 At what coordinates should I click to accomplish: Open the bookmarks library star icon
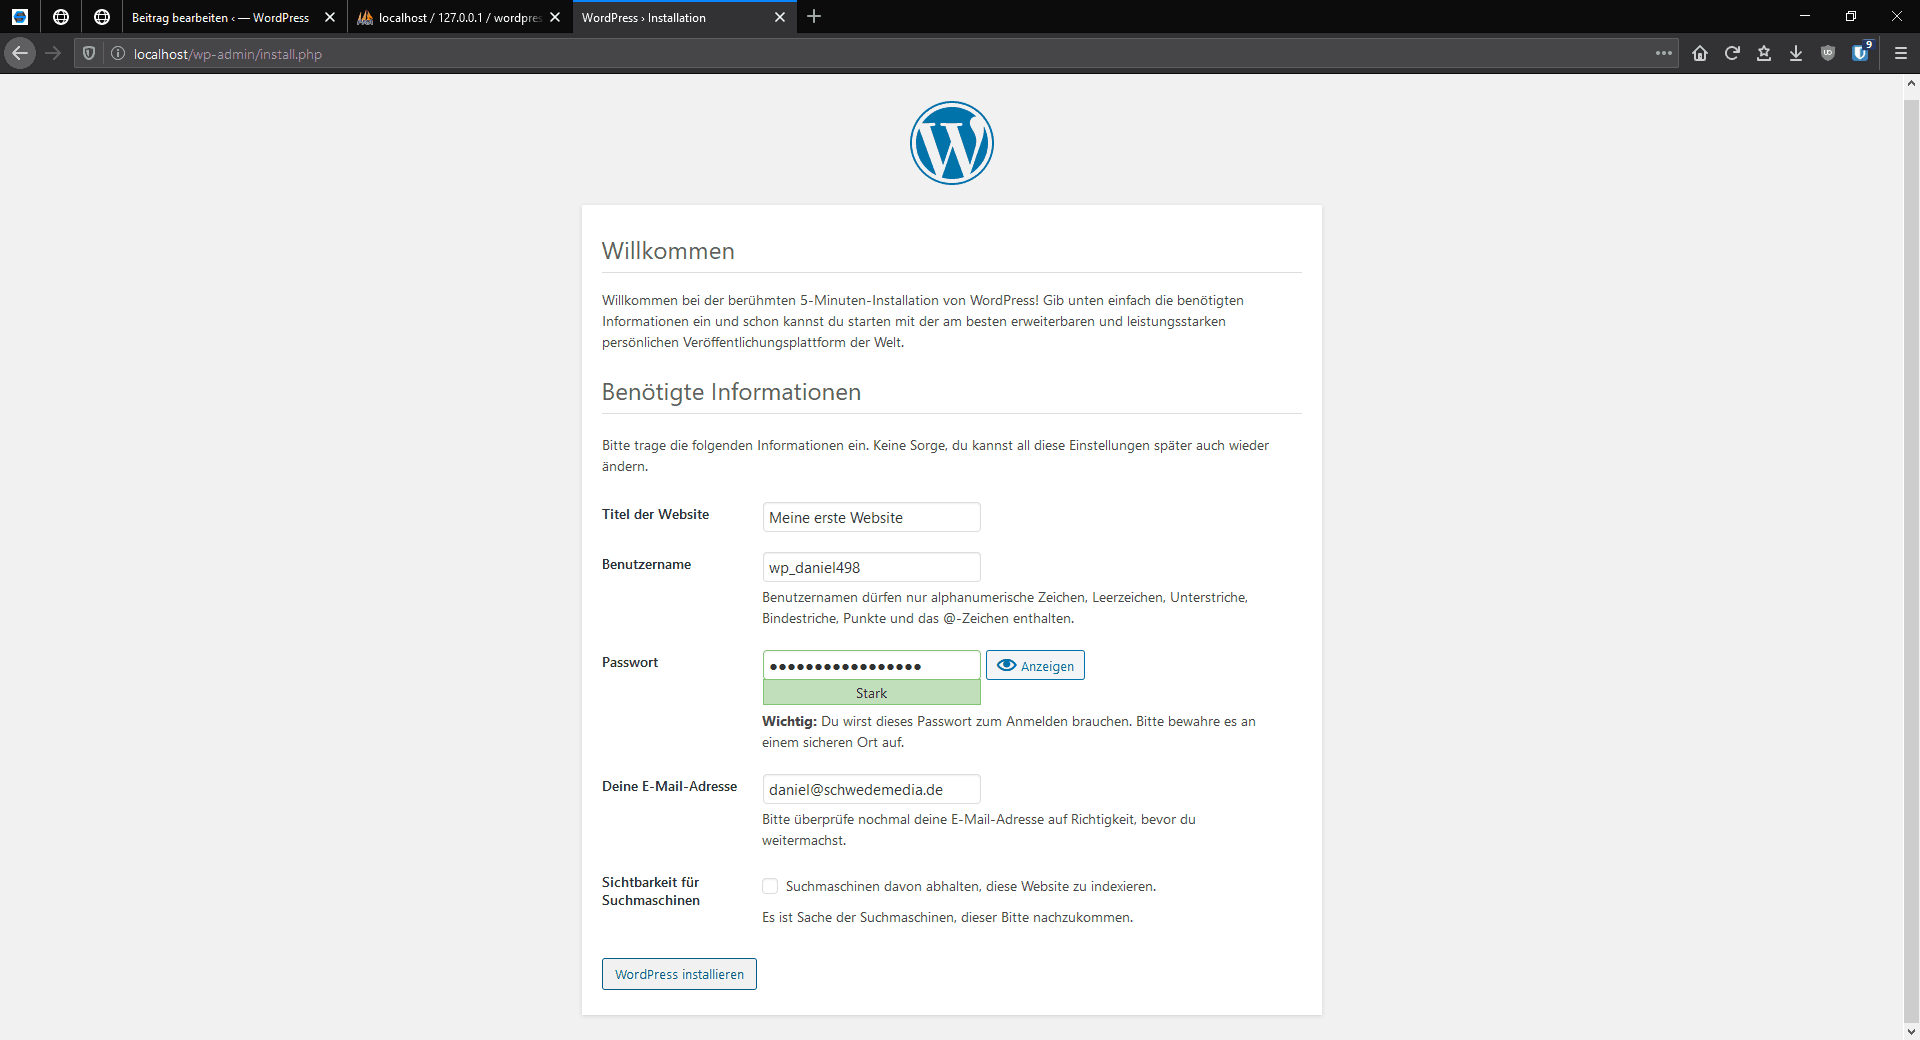tap(1764, 53)
